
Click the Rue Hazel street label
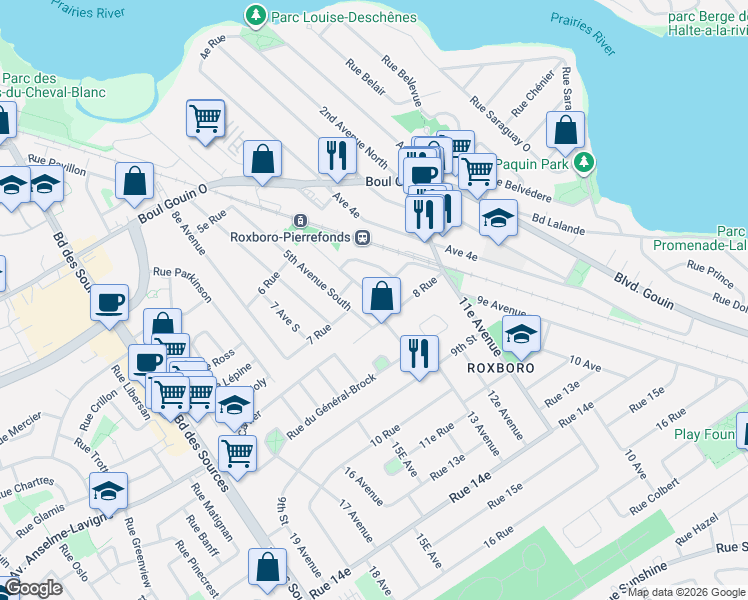point(697,529)
